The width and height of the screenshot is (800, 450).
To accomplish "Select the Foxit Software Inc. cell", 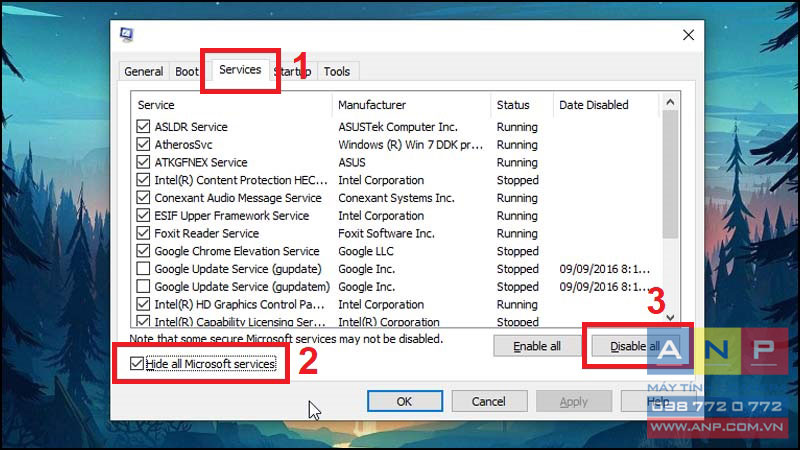I will pos(387,233).
